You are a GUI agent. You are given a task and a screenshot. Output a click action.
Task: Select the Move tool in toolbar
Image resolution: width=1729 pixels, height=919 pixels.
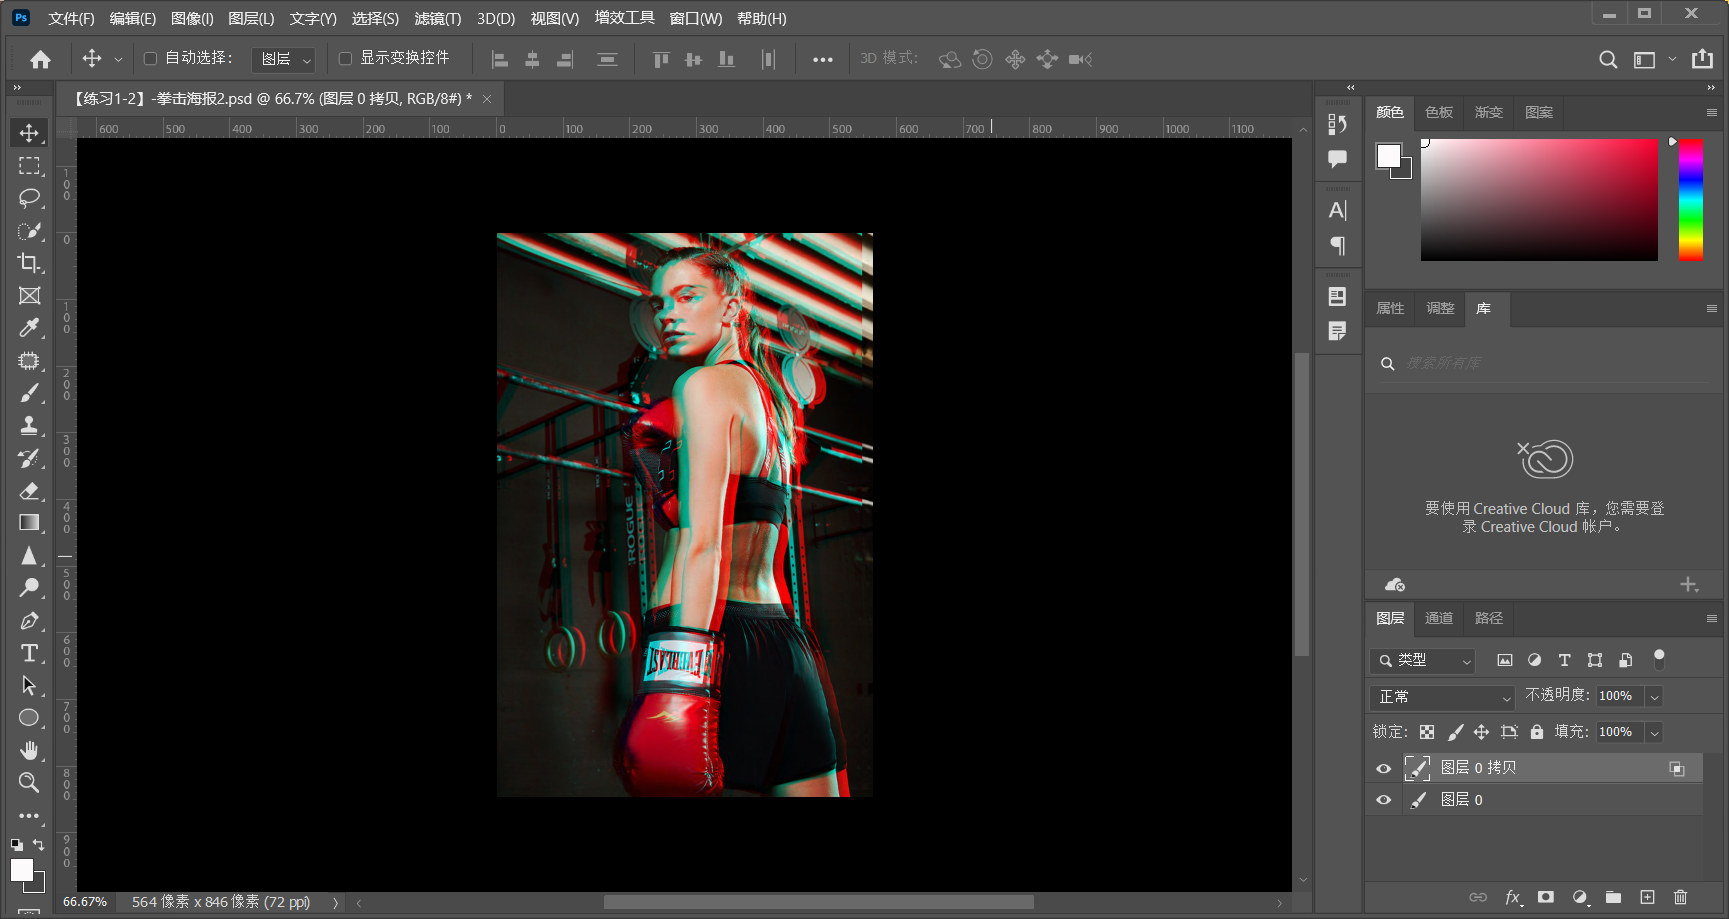tap(29, 133)
